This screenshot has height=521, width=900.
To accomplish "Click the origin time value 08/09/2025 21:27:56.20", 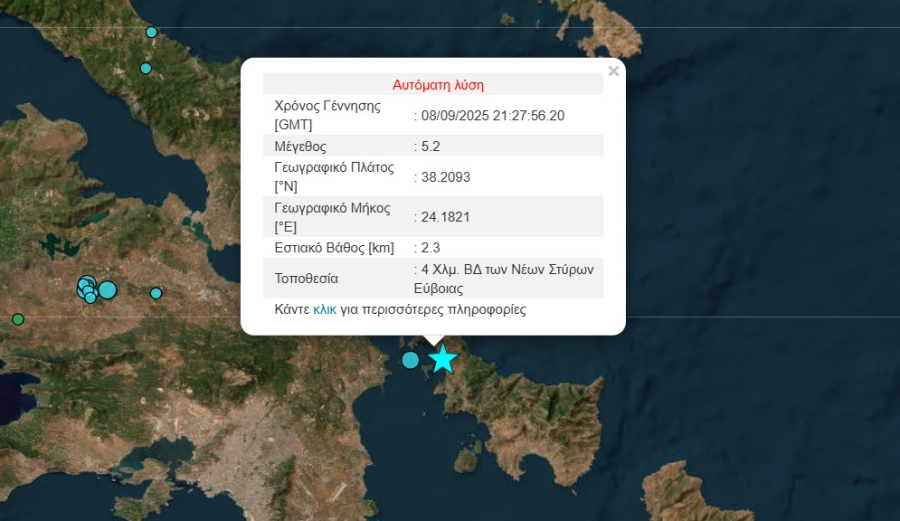I will tap(492, 115).
